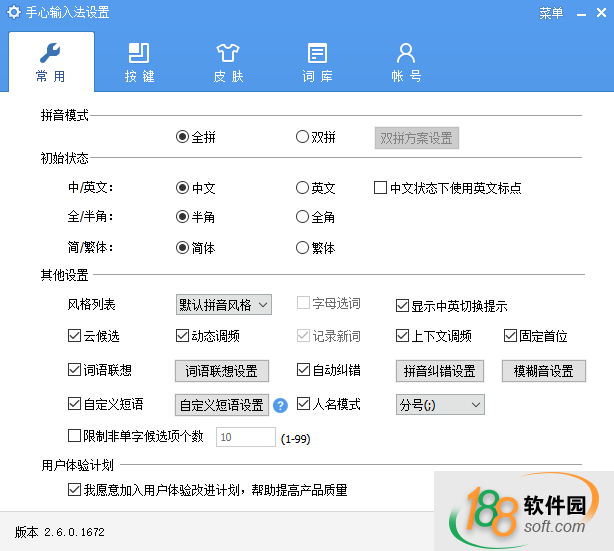The width and height of the screenshot is (614, 551).
Task: Choose 繁体 traditional Chinese option
Action: (x=303, y=248)
